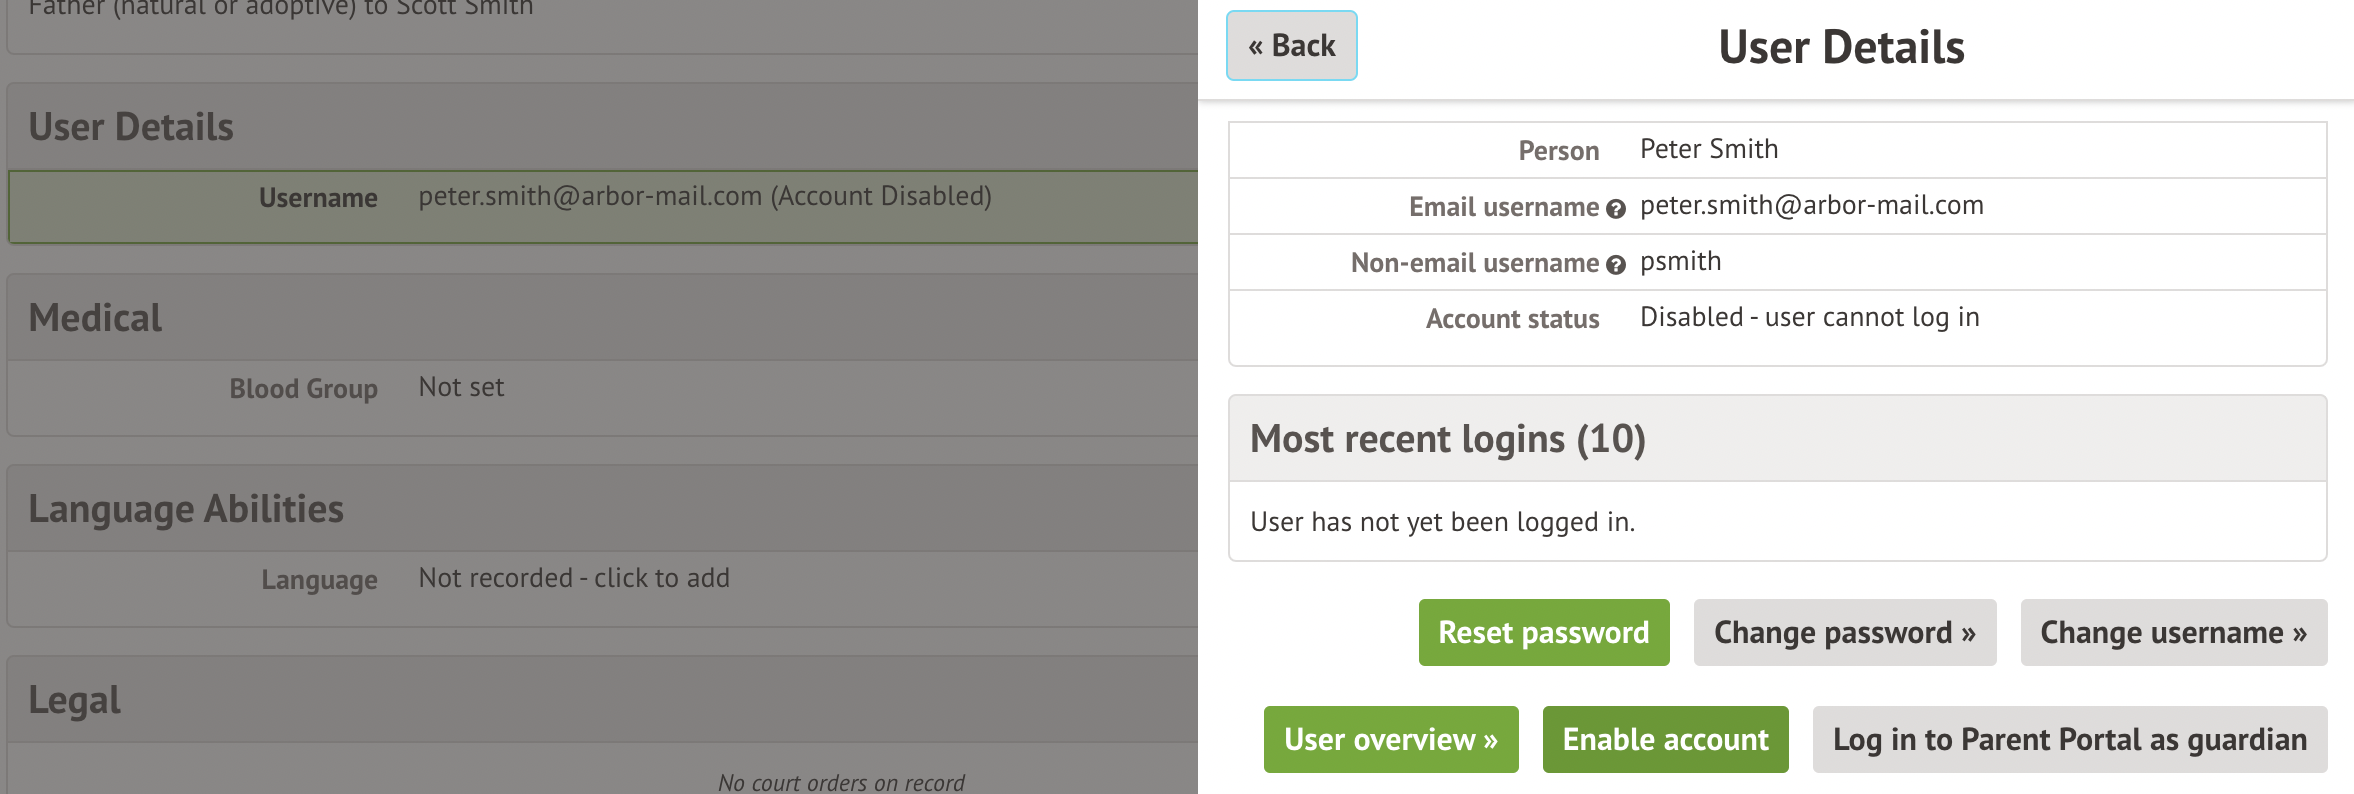Click the help icon beside Non-email username
Viewport: 2354px width, 794px height.
tap(1615, 265)
